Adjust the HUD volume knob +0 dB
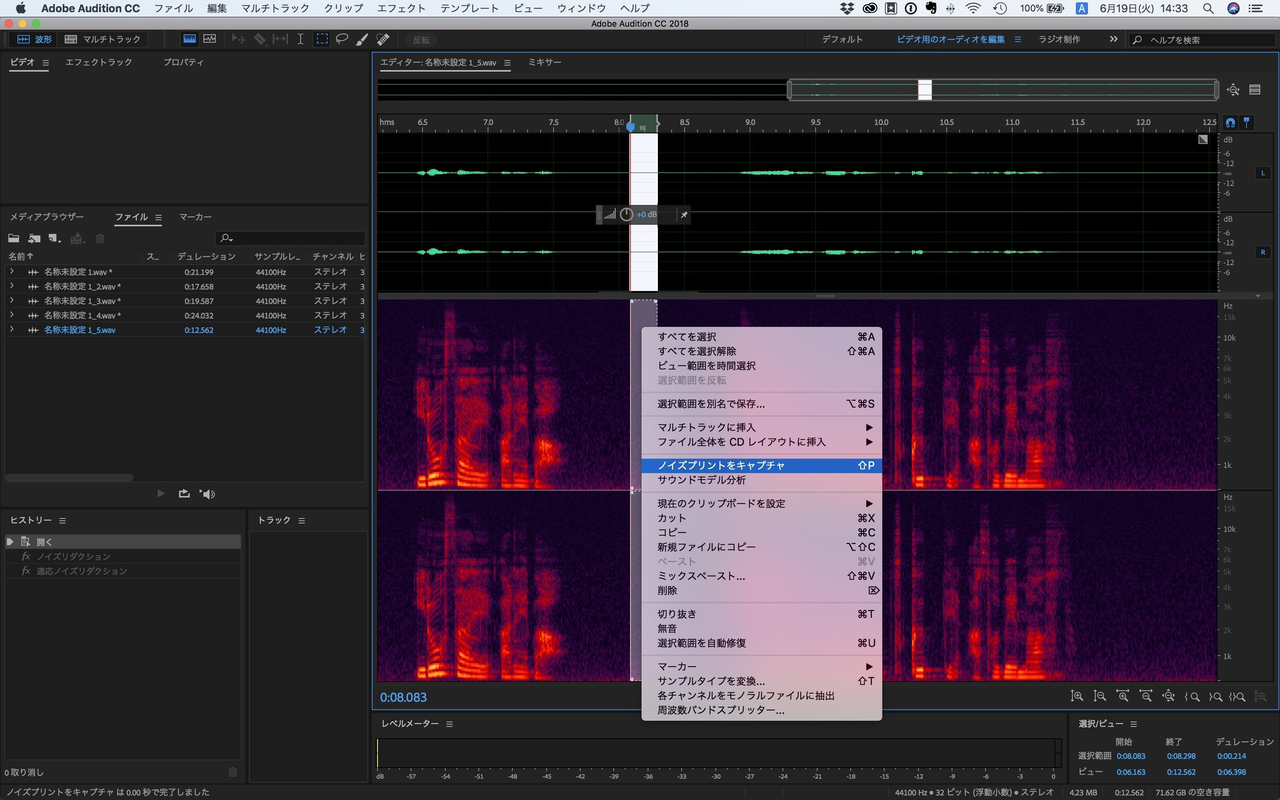The width and height of the screenshot is (1280, 800). click(626, 215)
